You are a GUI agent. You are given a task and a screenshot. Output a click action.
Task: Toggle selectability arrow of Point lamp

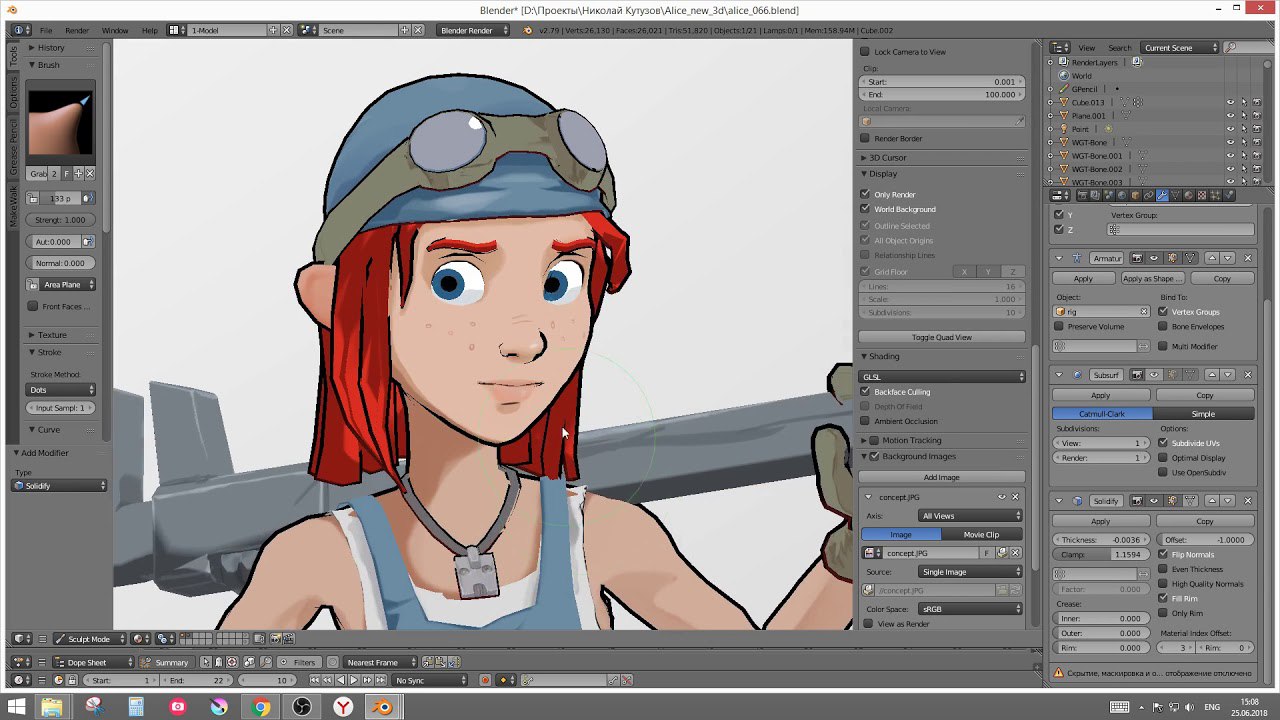[1243, 129]
